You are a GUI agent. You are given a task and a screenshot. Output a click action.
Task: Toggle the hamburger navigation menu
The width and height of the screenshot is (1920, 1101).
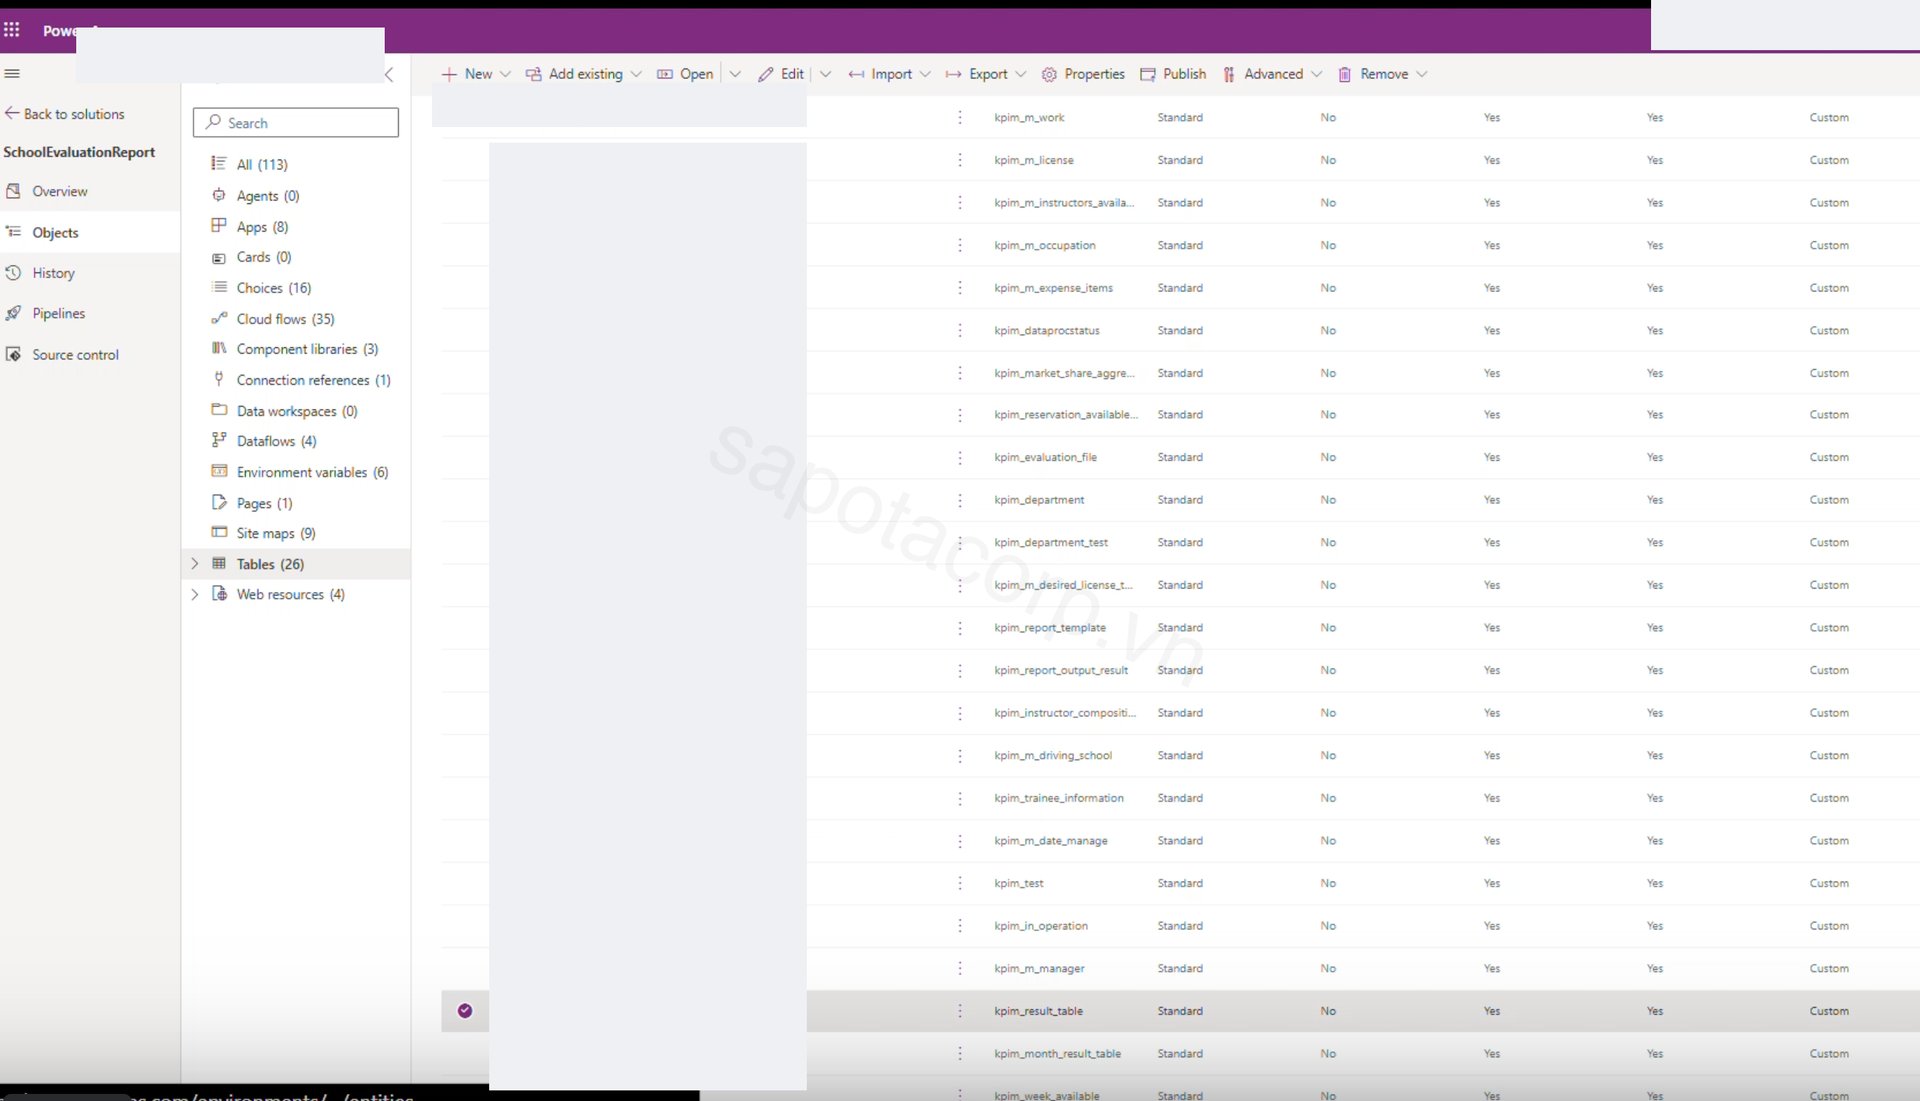click(12, 73)
